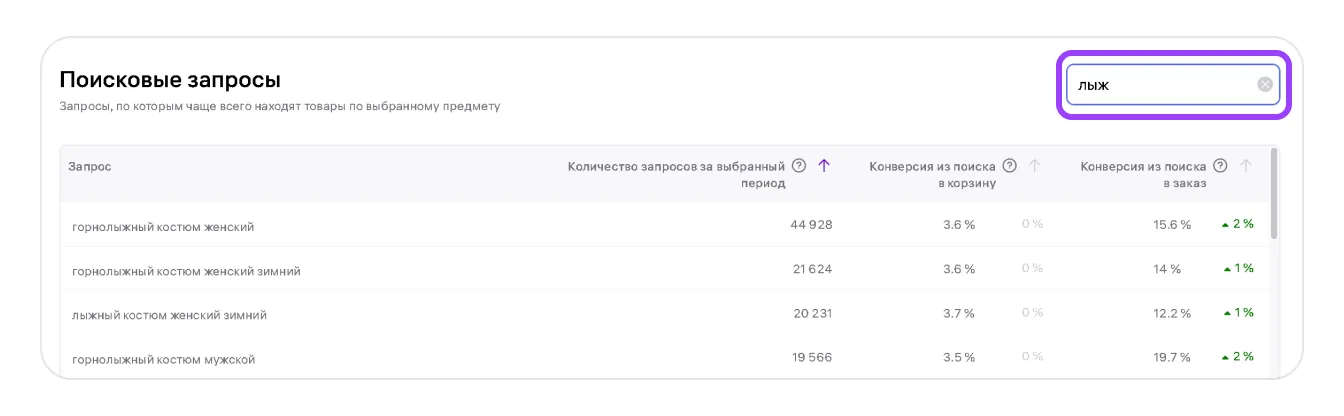
Task: Click the green 2% change in first row
Action: pos(1238,224)
